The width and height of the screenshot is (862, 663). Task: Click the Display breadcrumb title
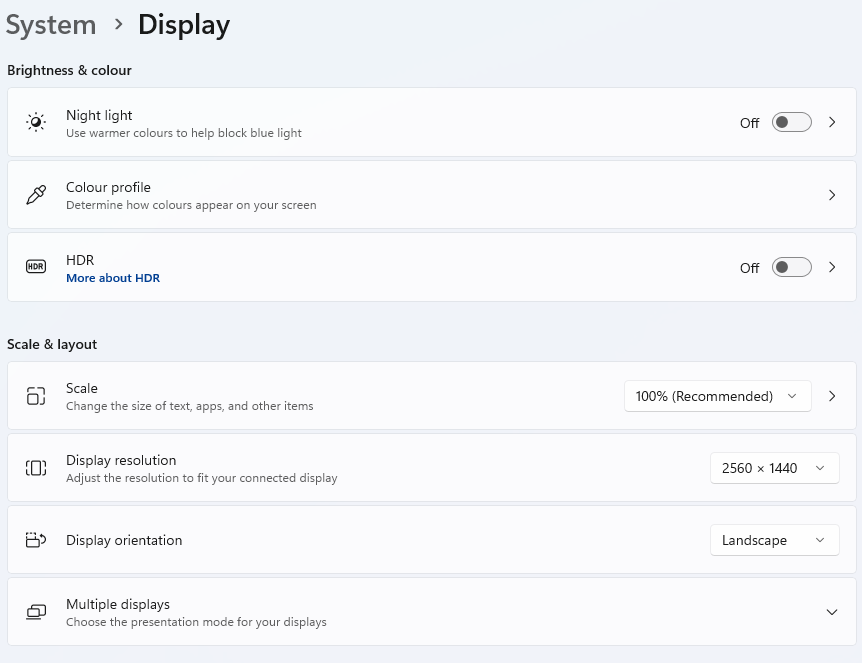[x=184, y=25]
